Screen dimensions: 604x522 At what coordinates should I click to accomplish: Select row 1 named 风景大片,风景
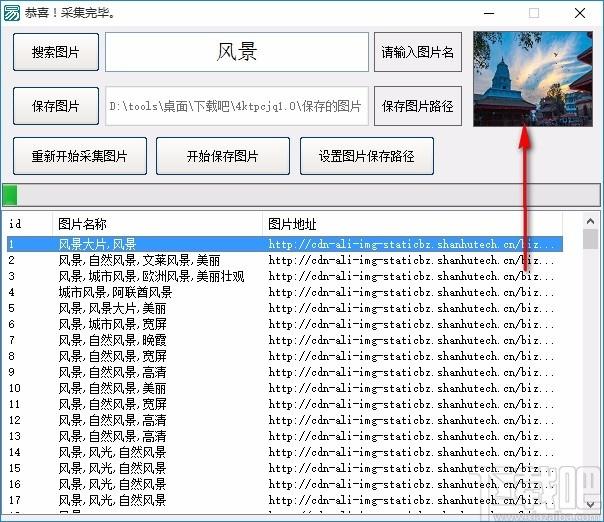(98, 243)
